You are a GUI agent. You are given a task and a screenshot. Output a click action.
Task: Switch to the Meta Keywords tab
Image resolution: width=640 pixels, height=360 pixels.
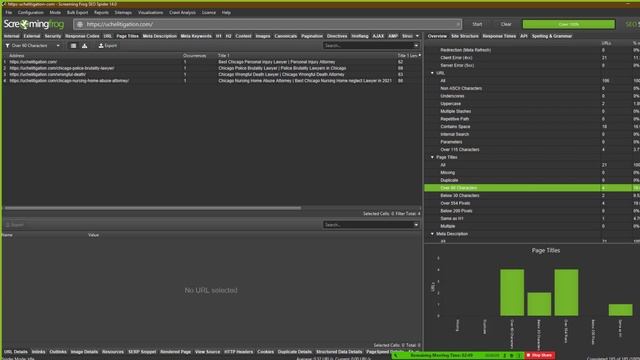click(x=196, y=36)
